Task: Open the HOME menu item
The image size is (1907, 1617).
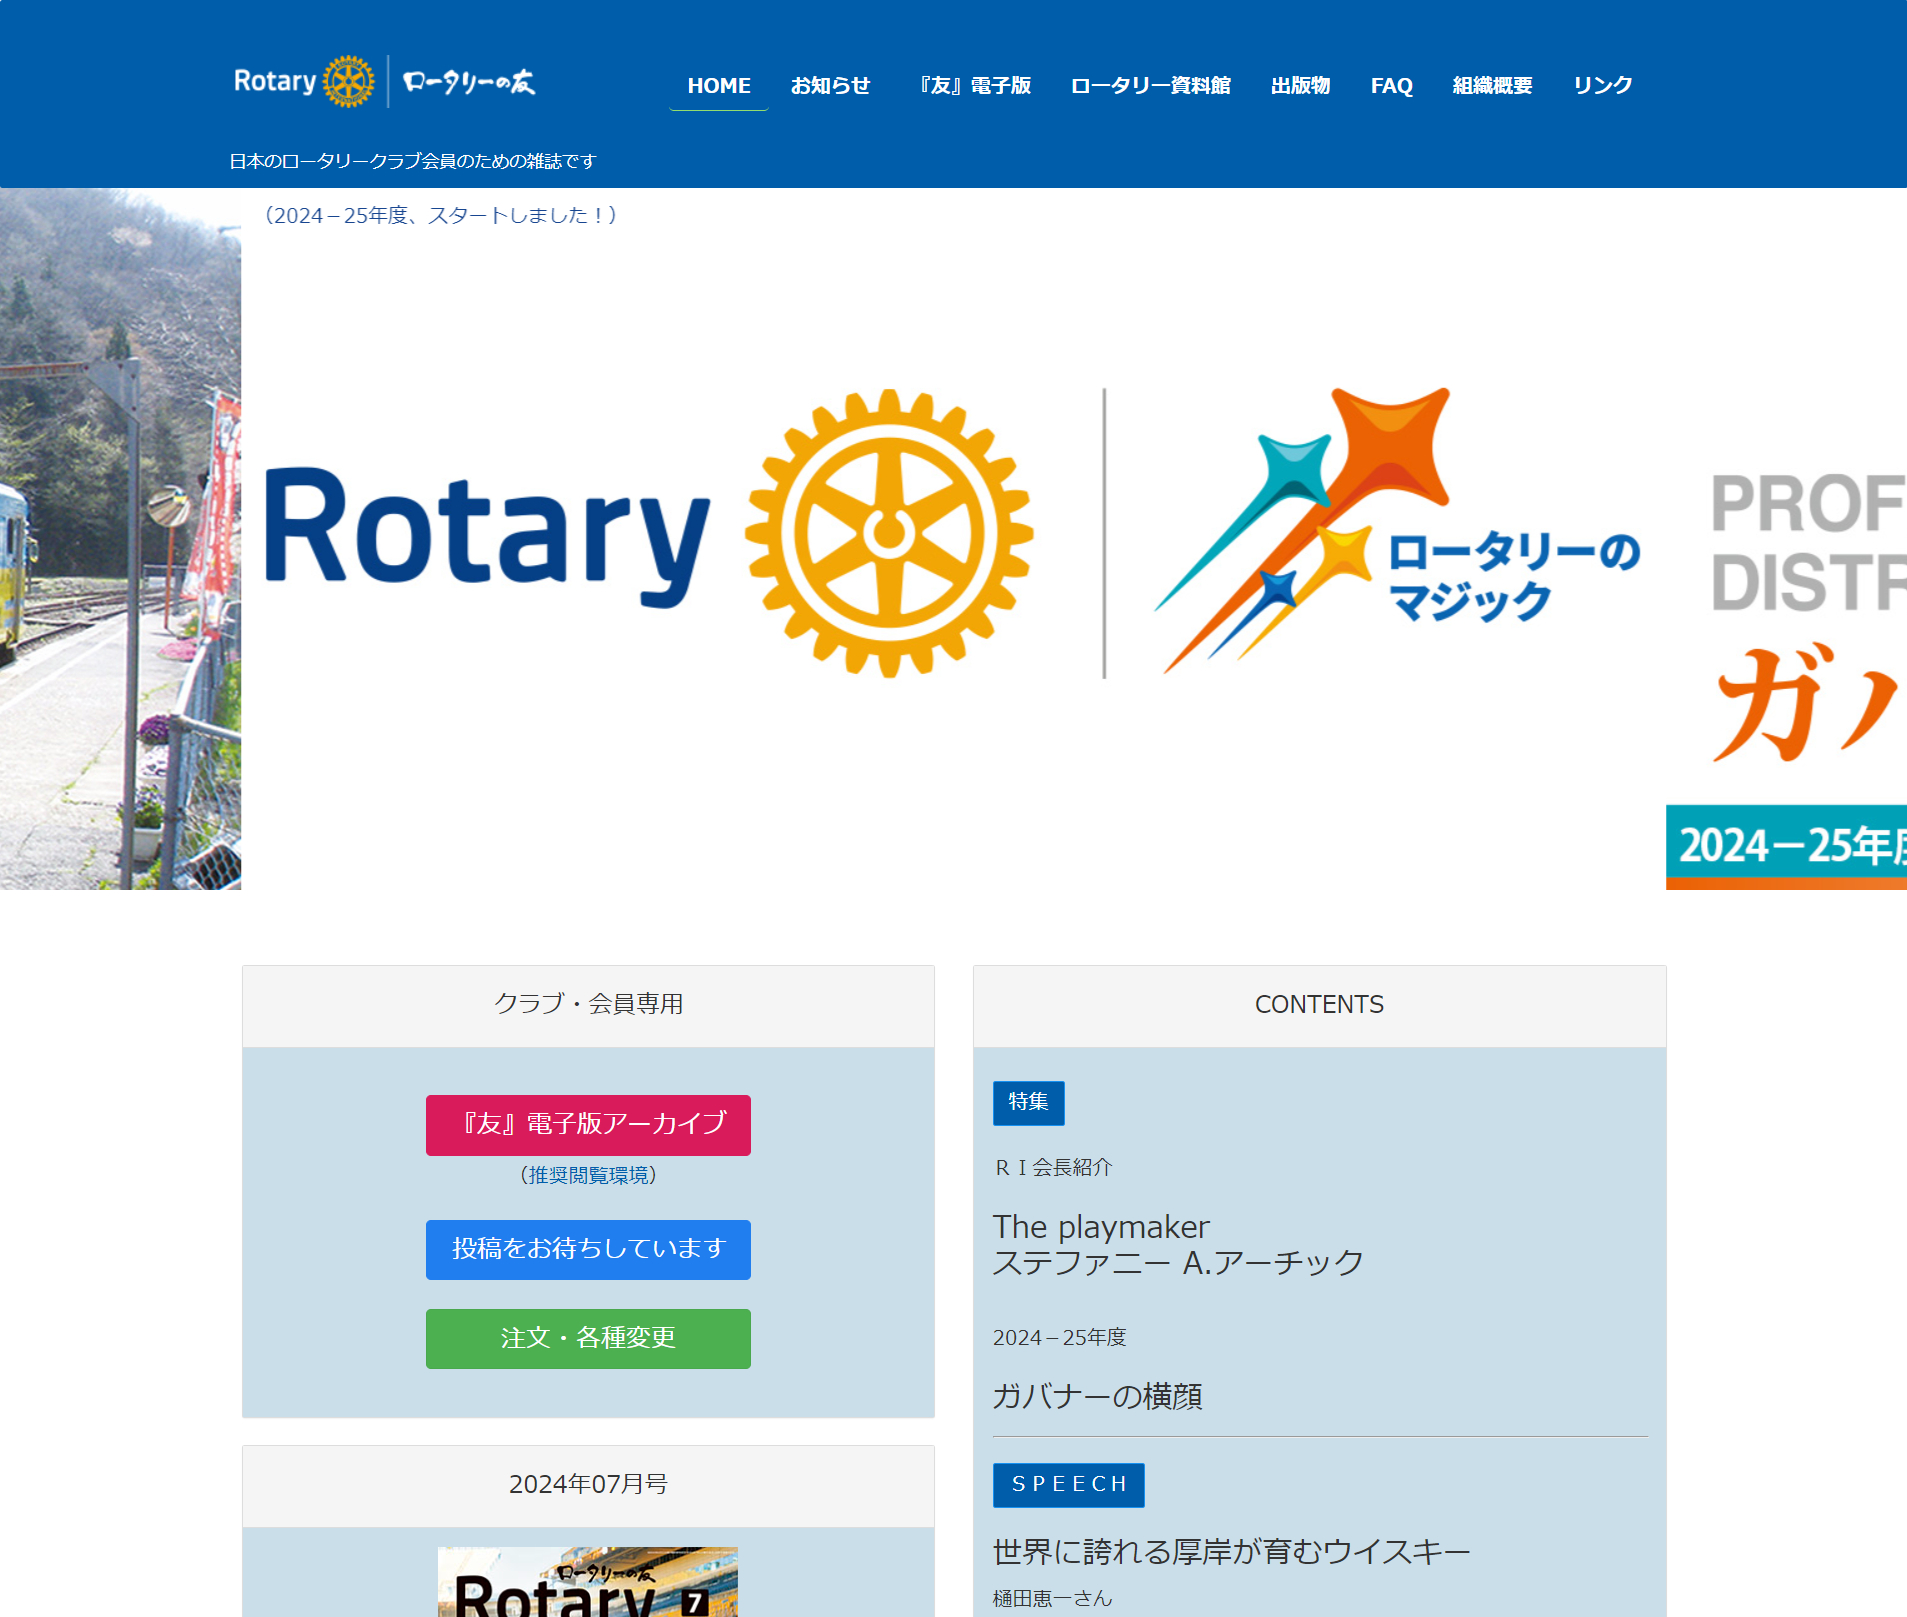Action: coord(719,86)
